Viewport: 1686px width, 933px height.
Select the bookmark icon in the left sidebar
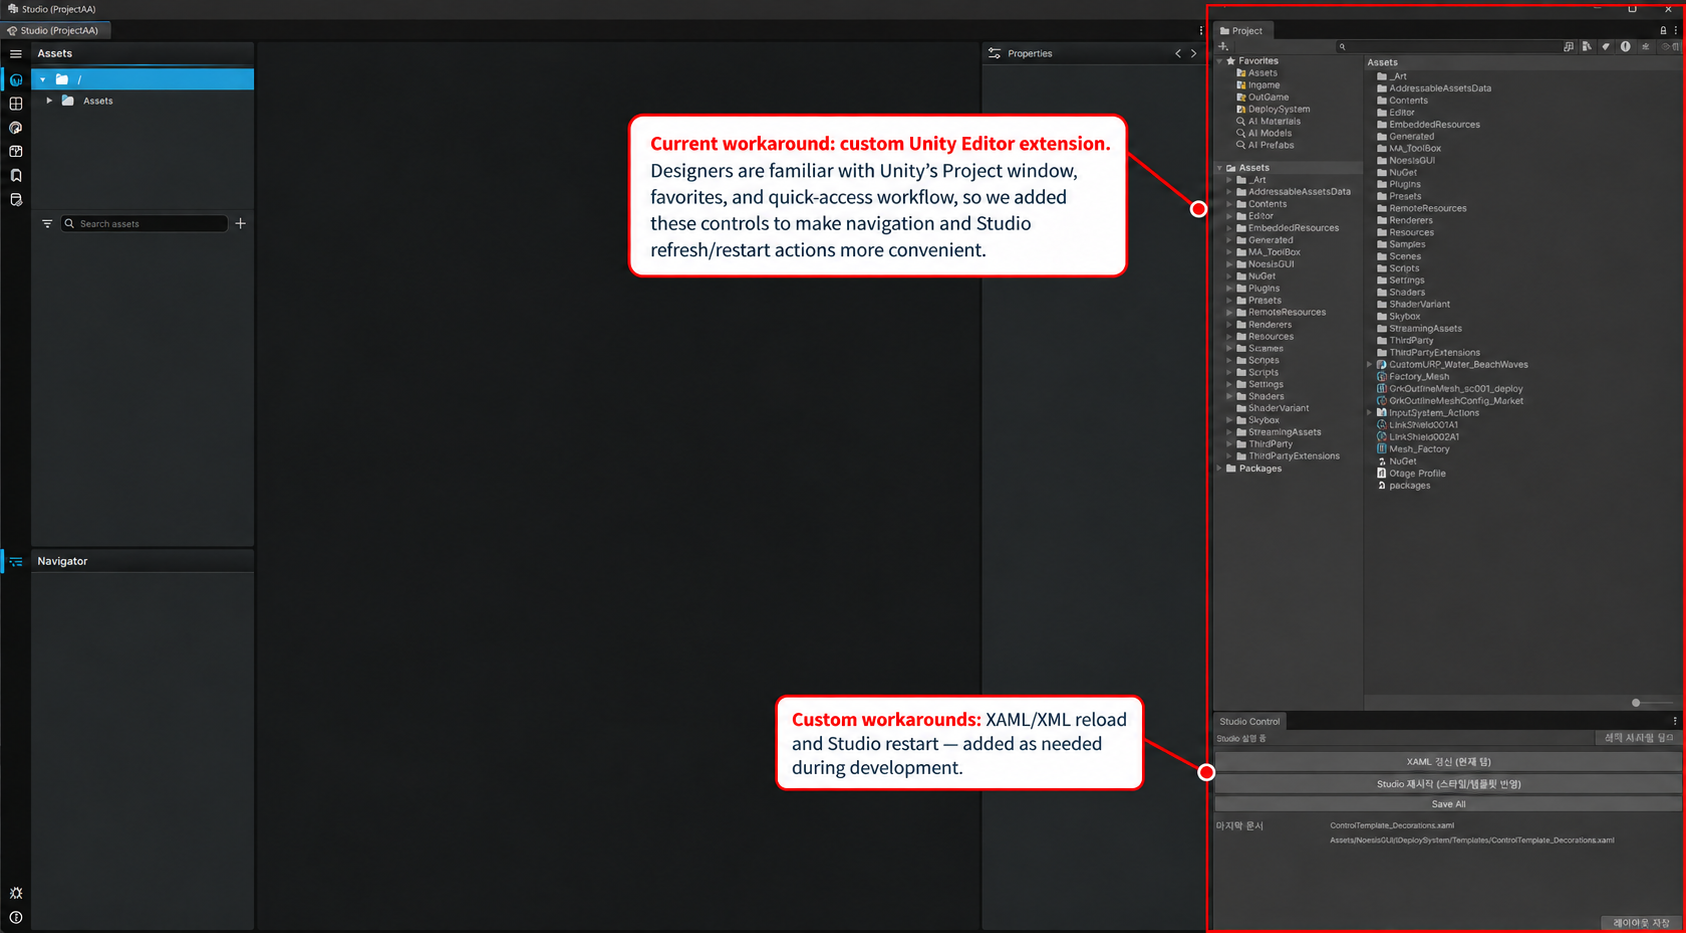(16, 176)
